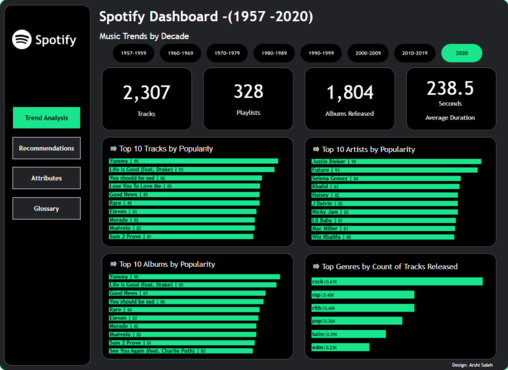Select the Justin Bieber artist bar
The image size is (508, 370).
pyautogui.click(x=396, y=161)
